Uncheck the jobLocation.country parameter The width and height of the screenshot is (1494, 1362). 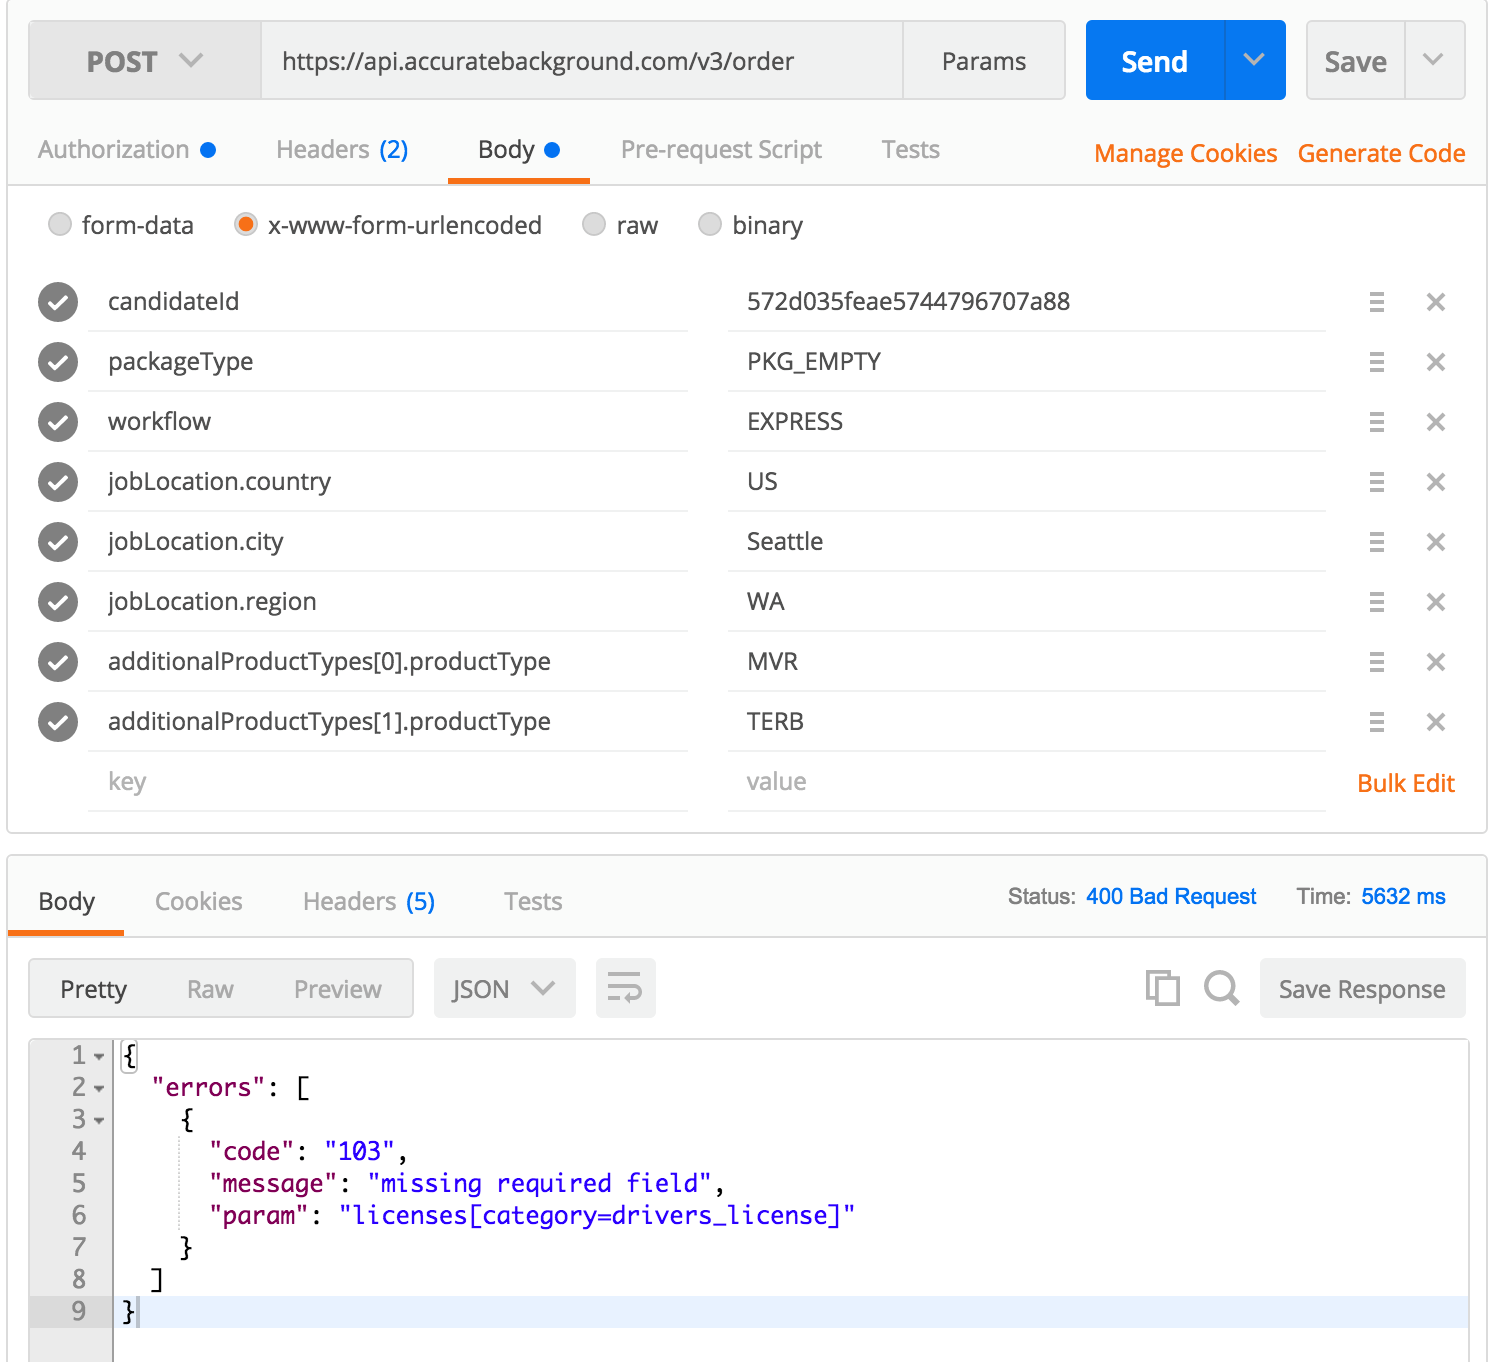coord(58,482)
